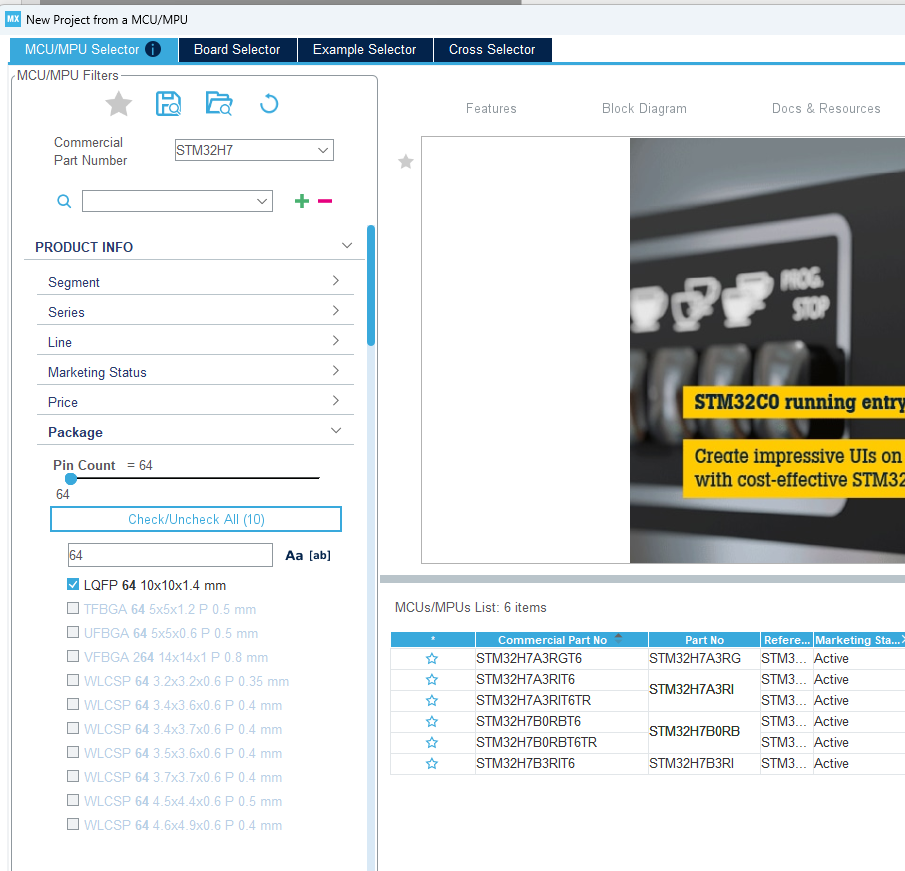905x871 pixels.
Task: Check WLCSP 64 4.5x4.4x0.6 package
Action: [x=73, y=800]
